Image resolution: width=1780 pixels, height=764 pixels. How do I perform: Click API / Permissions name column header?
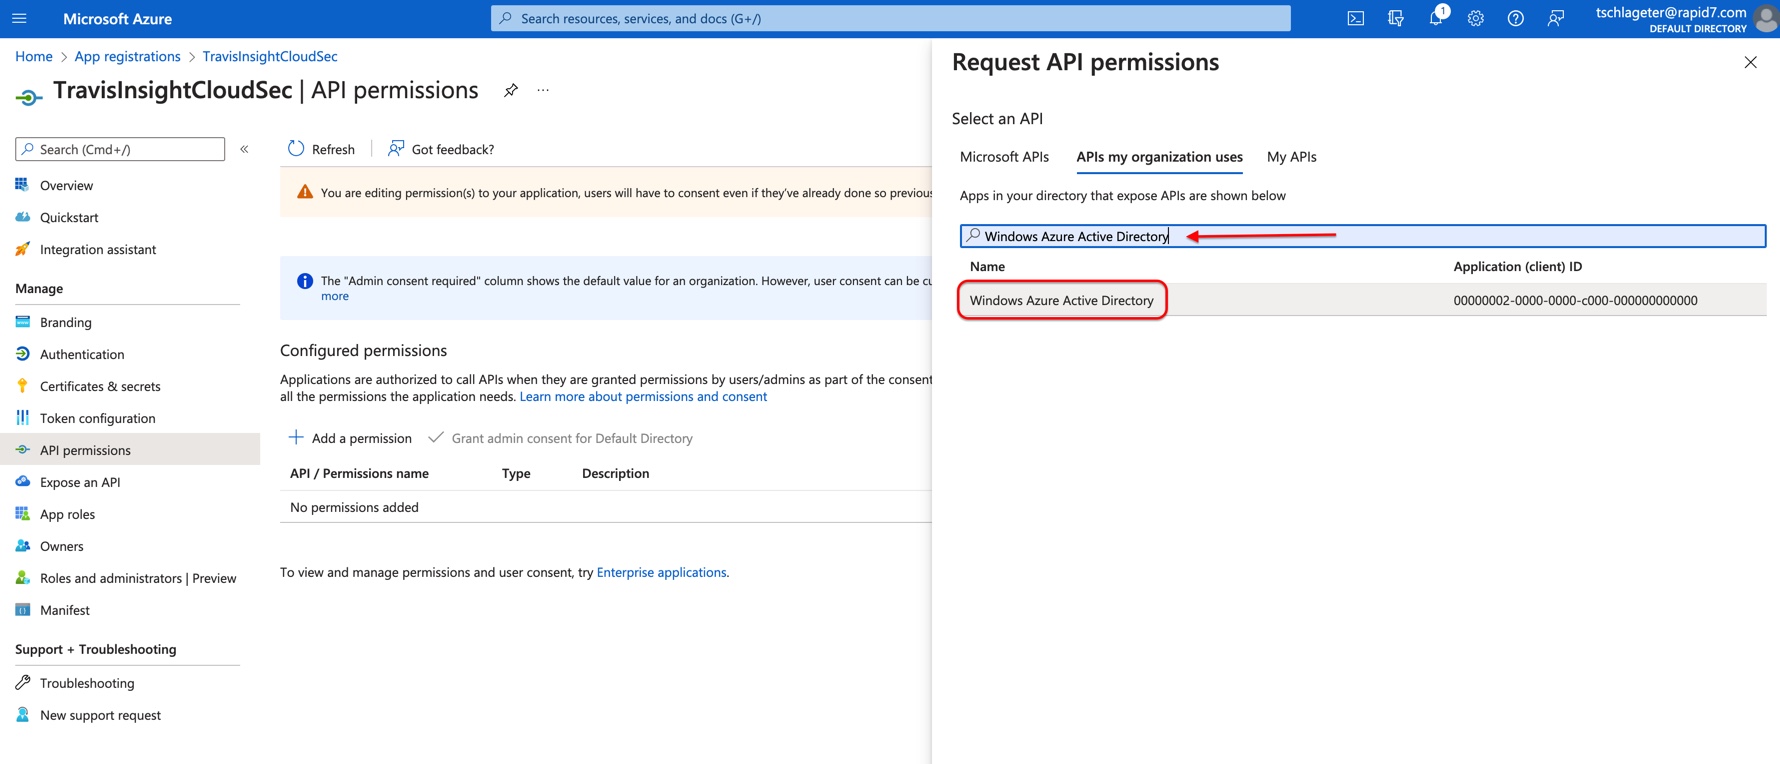pyautogui.click(x=359, y=473)
